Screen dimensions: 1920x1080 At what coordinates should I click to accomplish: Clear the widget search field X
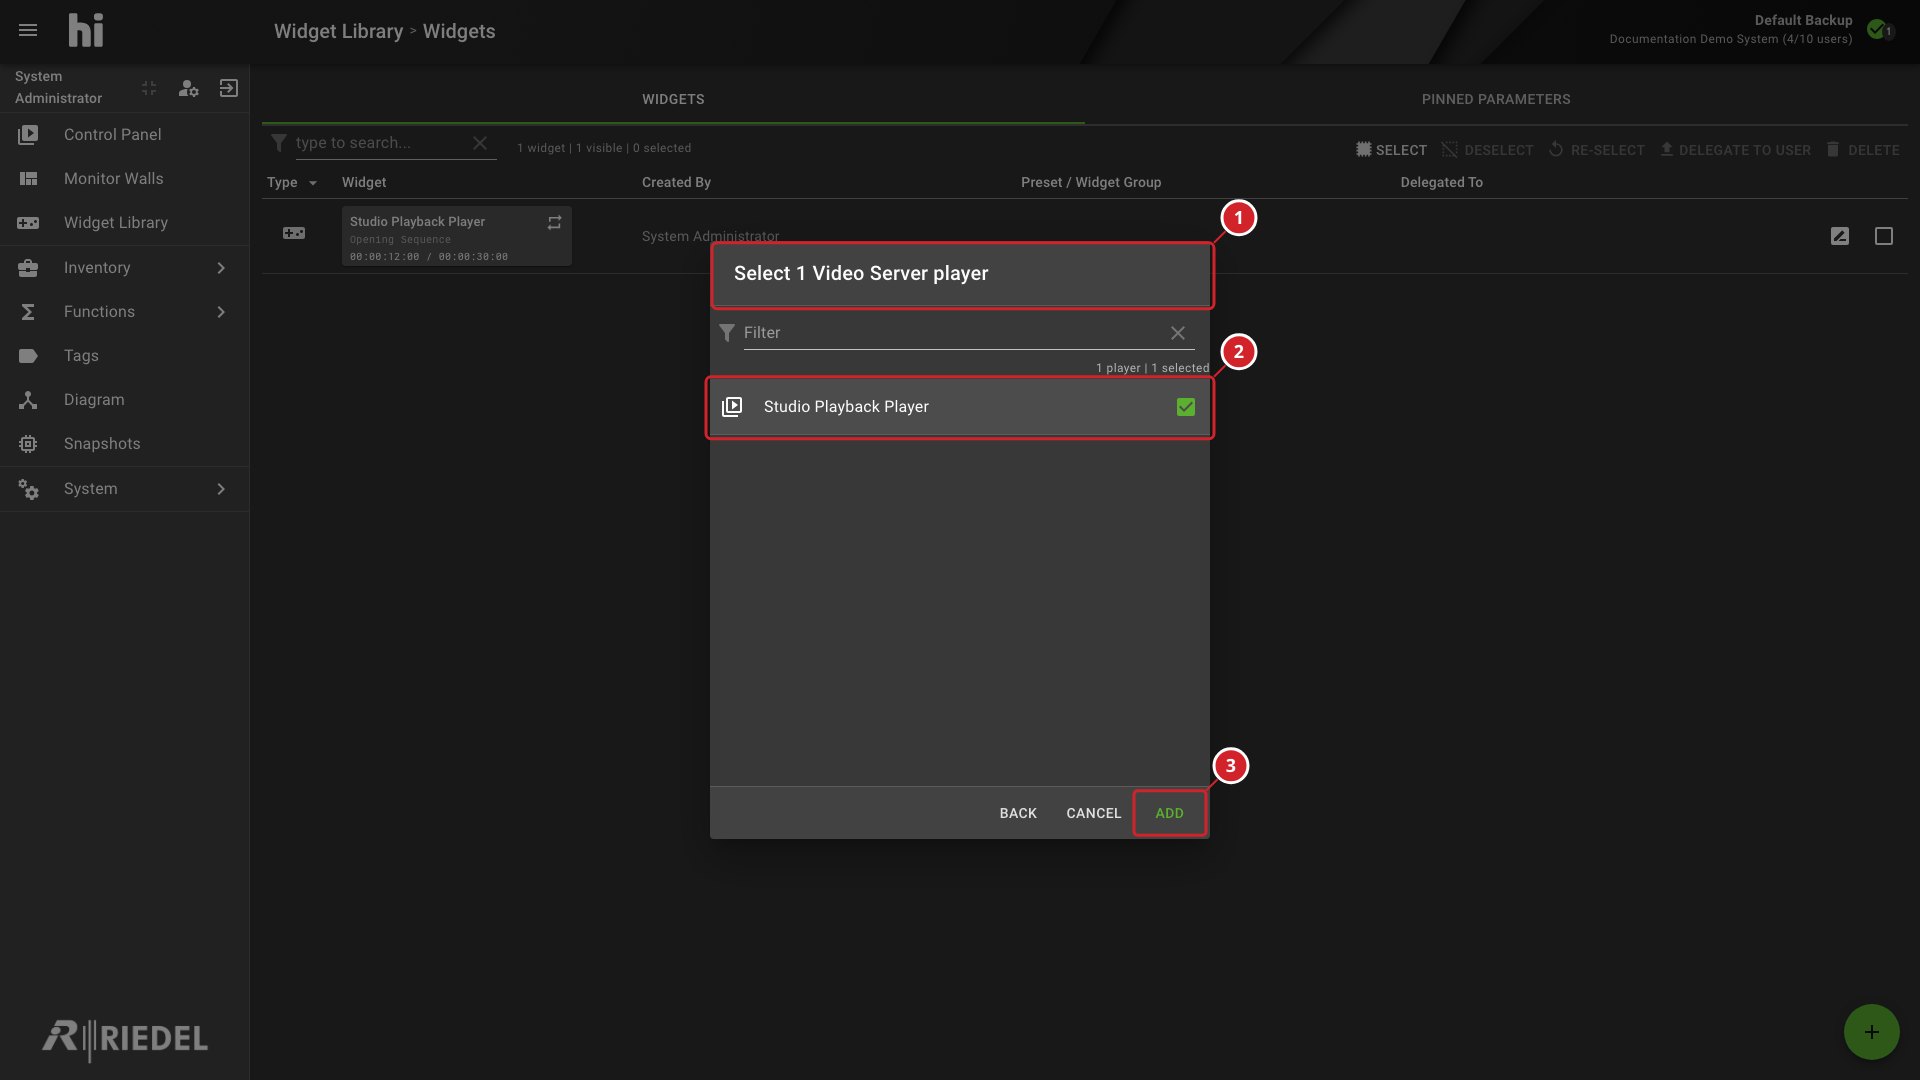(x=480, y=143)
